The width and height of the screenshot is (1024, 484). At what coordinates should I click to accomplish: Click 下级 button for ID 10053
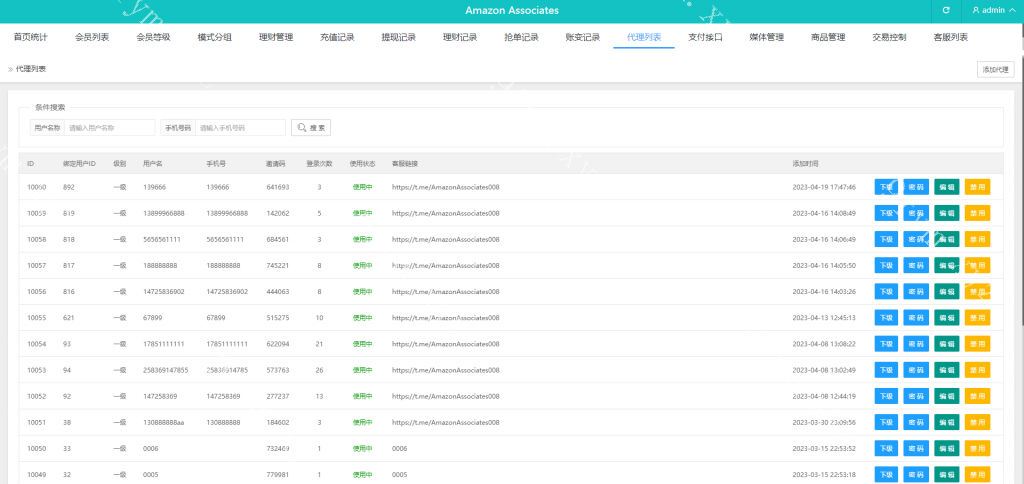coord(886,370)
